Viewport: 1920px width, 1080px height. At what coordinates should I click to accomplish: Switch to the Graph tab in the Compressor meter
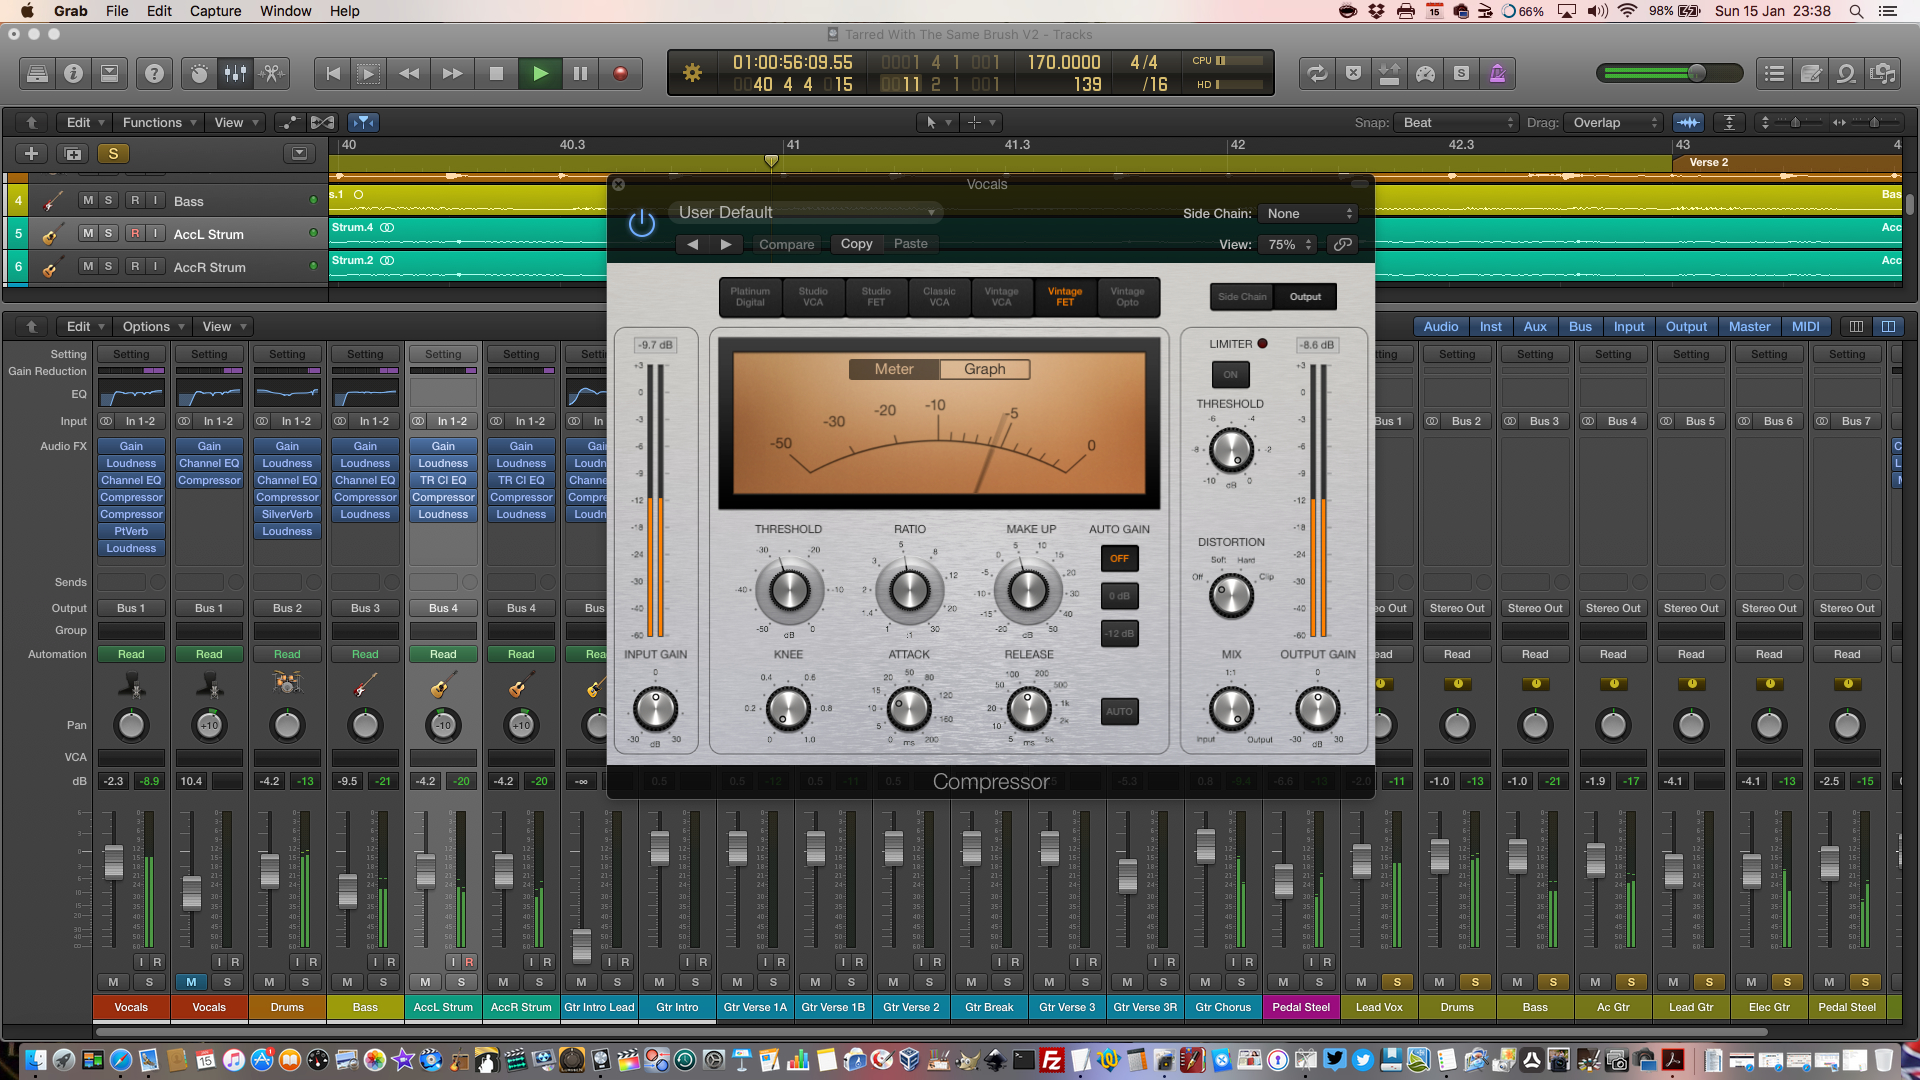[984, 369]
